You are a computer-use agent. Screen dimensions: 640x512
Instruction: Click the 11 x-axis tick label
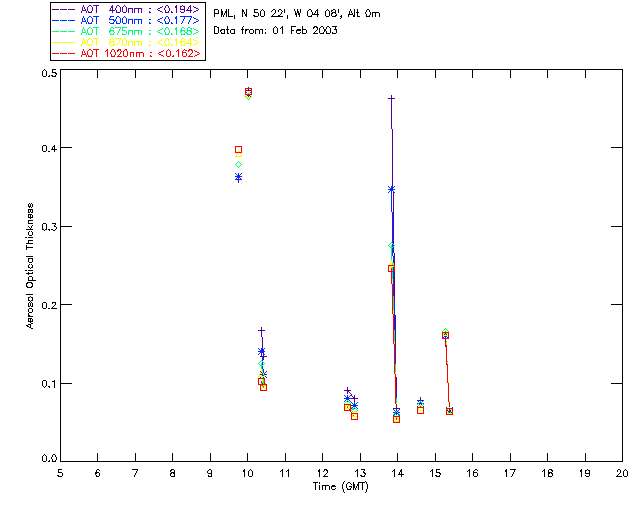[285, 473]
